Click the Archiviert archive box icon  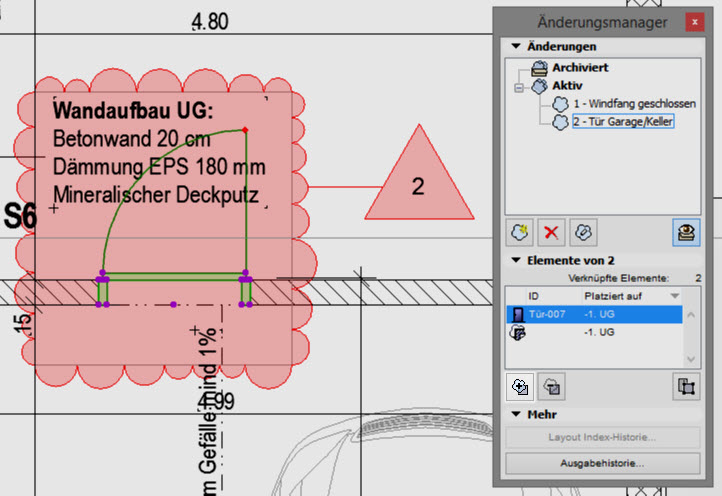539,68
